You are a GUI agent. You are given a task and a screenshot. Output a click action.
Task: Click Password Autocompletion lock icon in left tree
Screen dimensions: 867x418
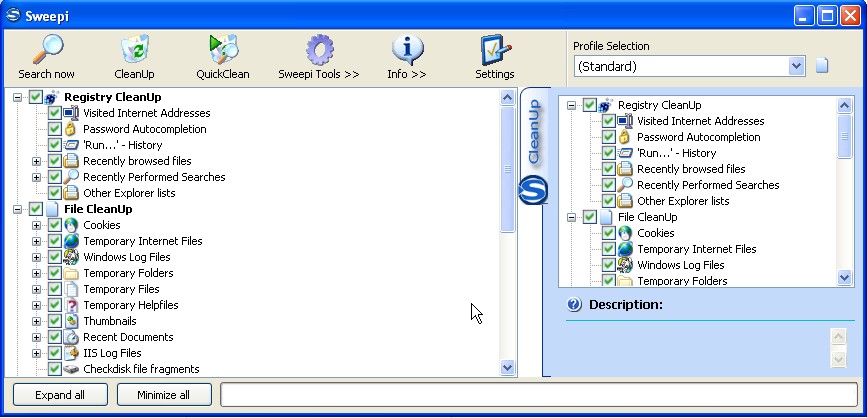point(70,129)
